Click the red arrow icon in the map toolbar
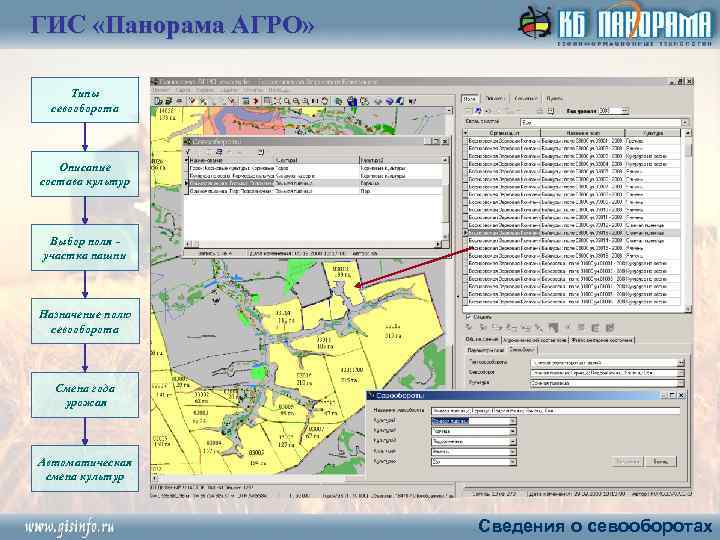720x540 pixels. point(256,101)
